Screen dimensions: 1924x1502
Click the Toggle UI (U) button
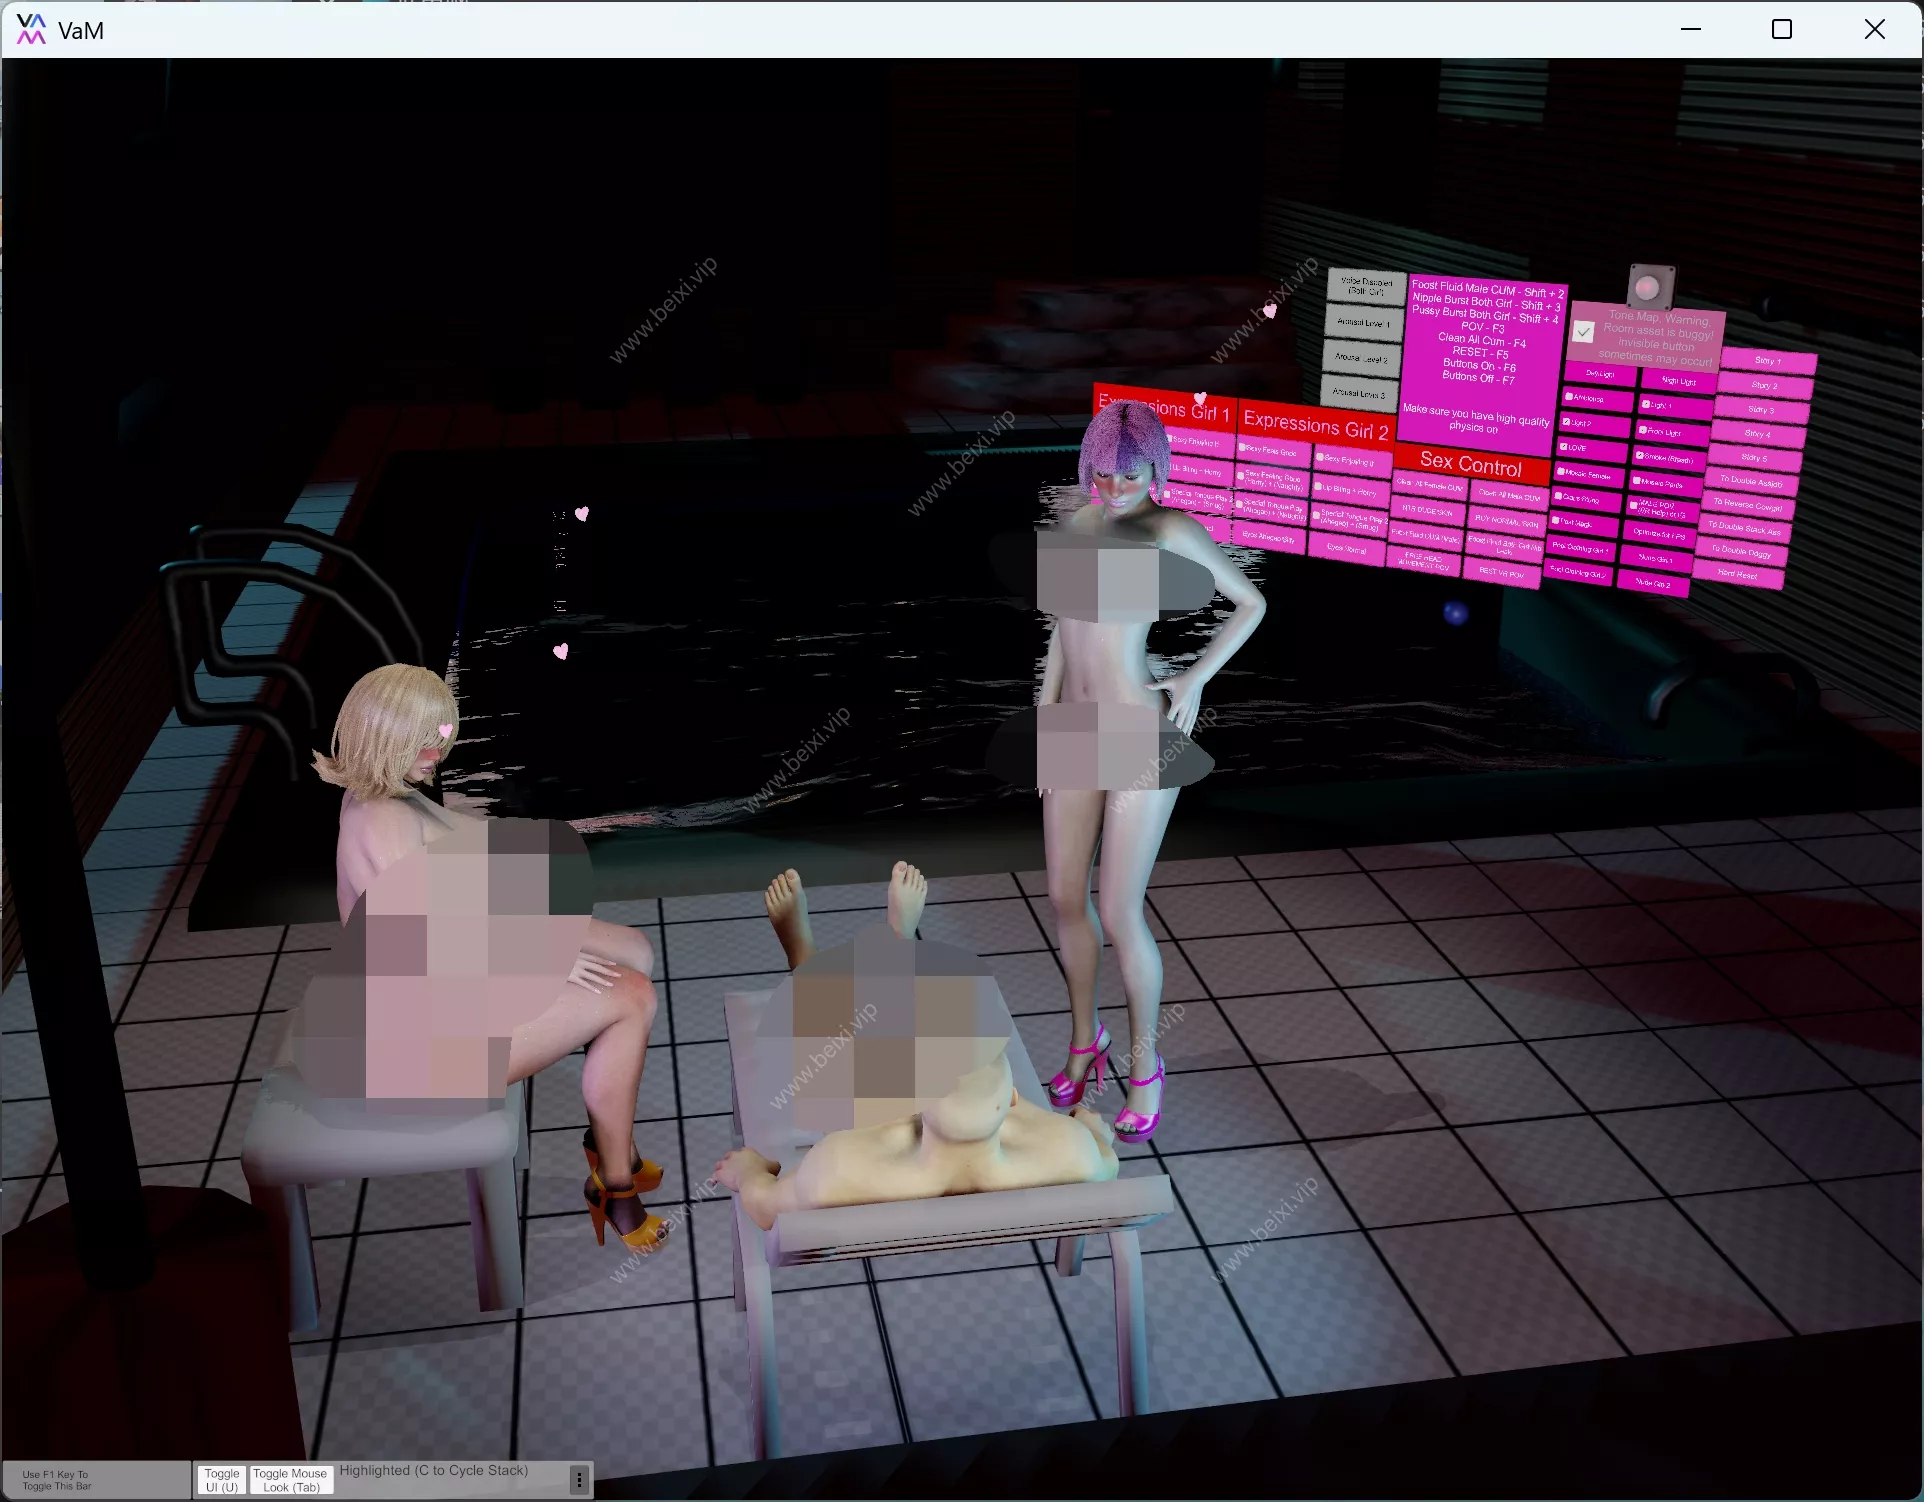coord(221,1480)
